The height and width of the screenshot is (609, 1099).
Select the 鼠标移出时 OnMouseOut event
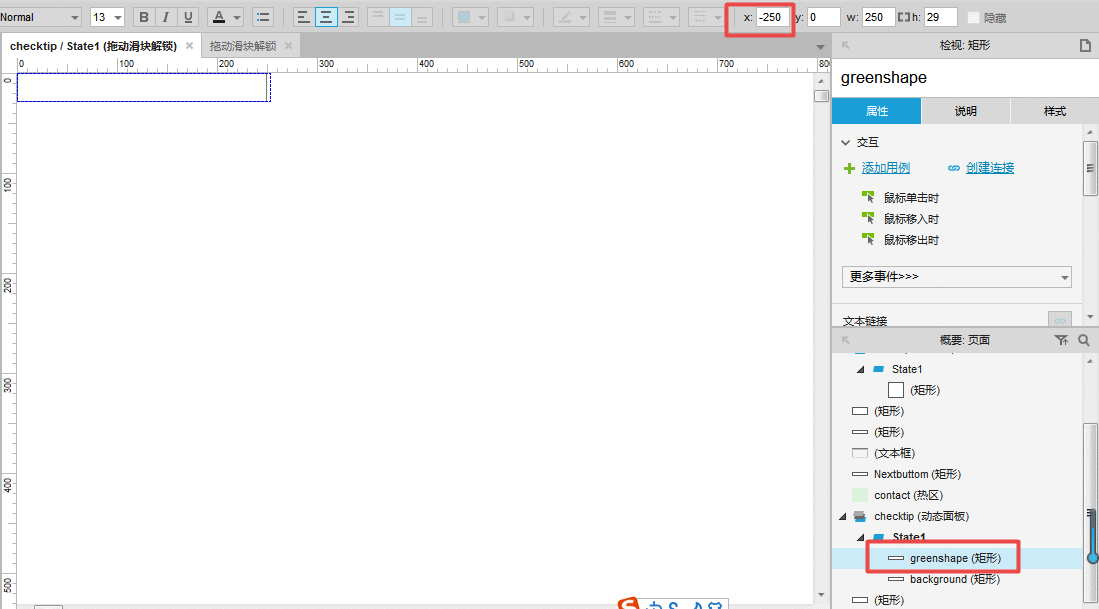point(910,240)
